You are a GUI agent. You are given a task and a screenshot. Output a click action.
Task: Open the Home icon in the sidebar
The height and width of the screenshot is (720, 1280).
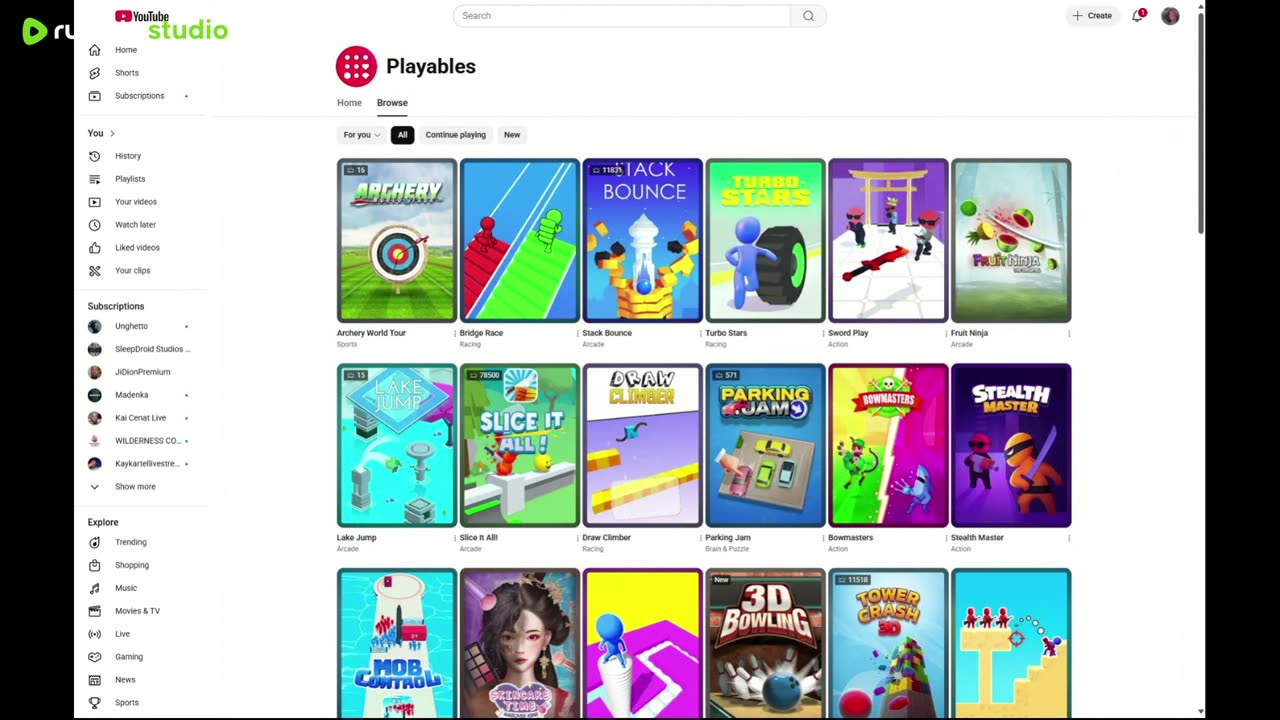94,50
